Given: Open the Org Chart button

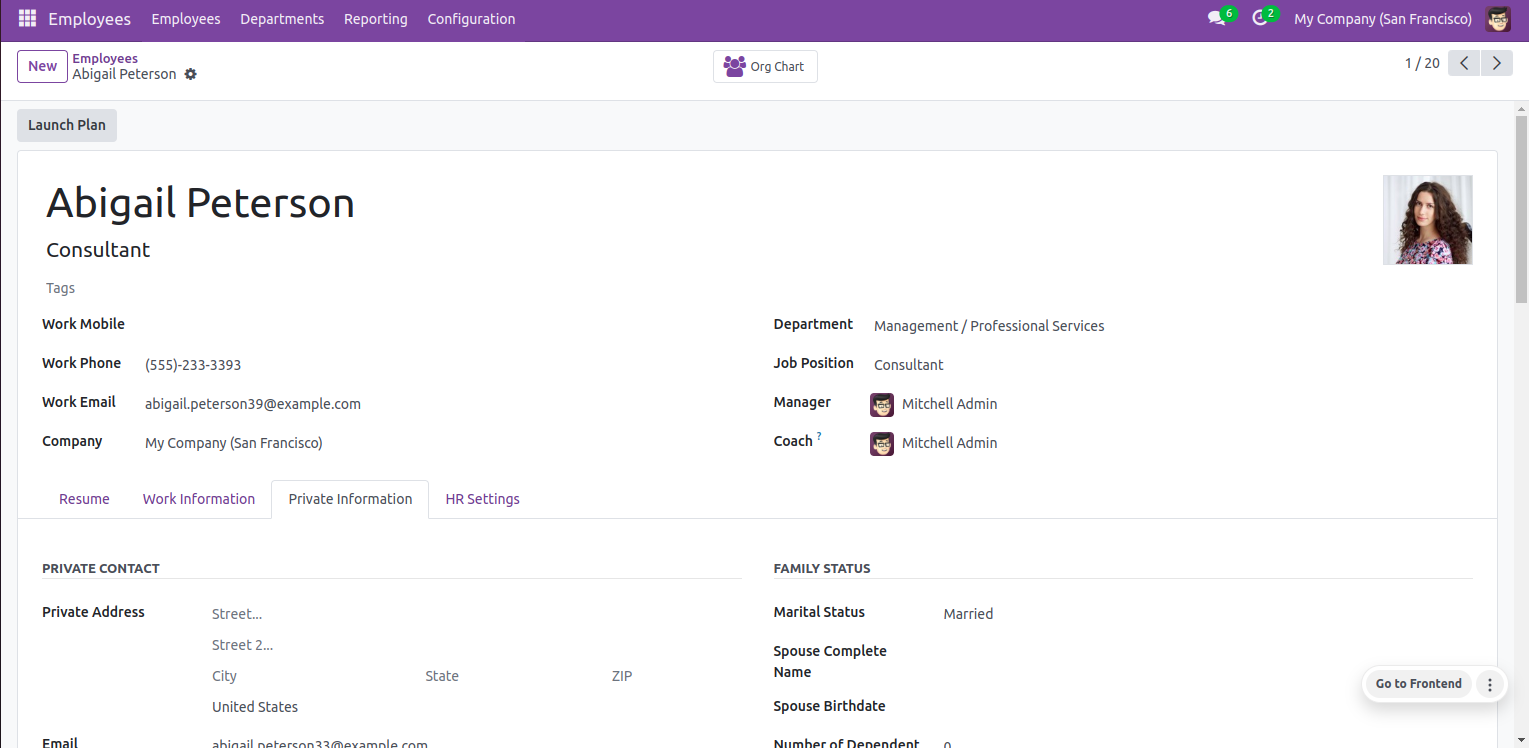Looking at the screenshot, I should point(765,66).
